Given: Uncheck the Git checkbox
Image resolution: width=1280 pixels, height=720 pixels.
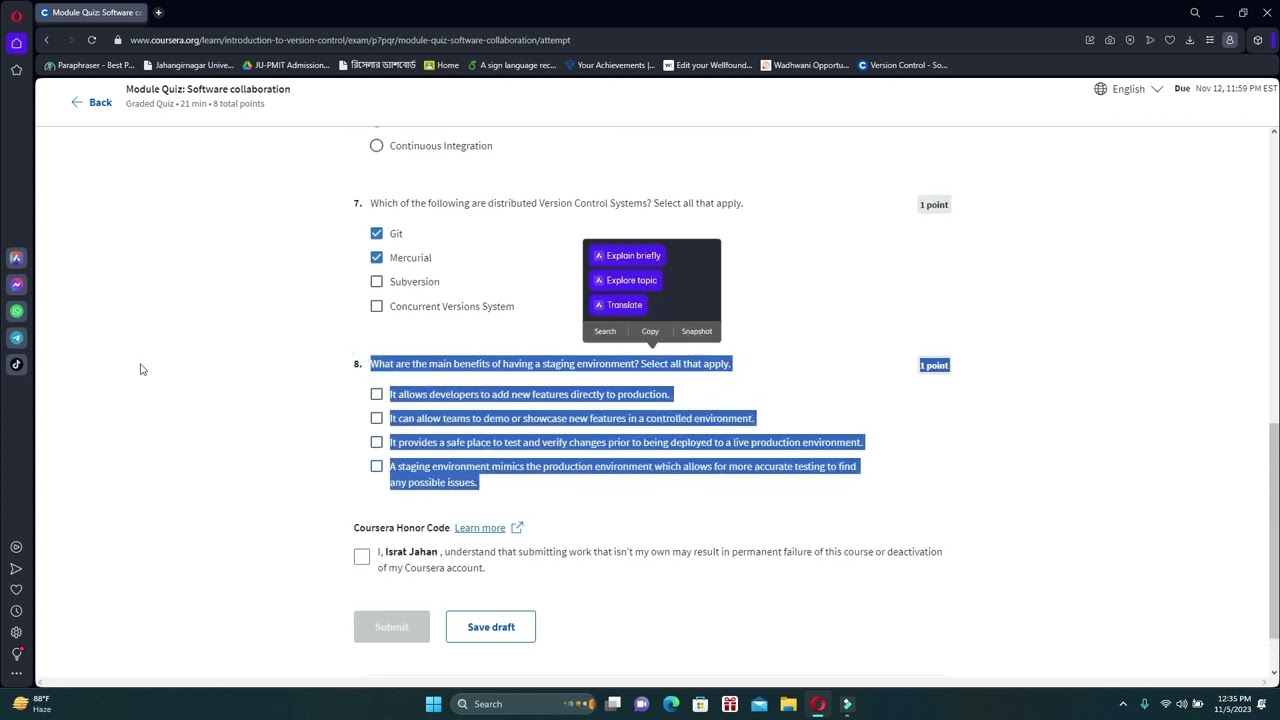Looking at the screenshot, I should click(x=376, y=233).
